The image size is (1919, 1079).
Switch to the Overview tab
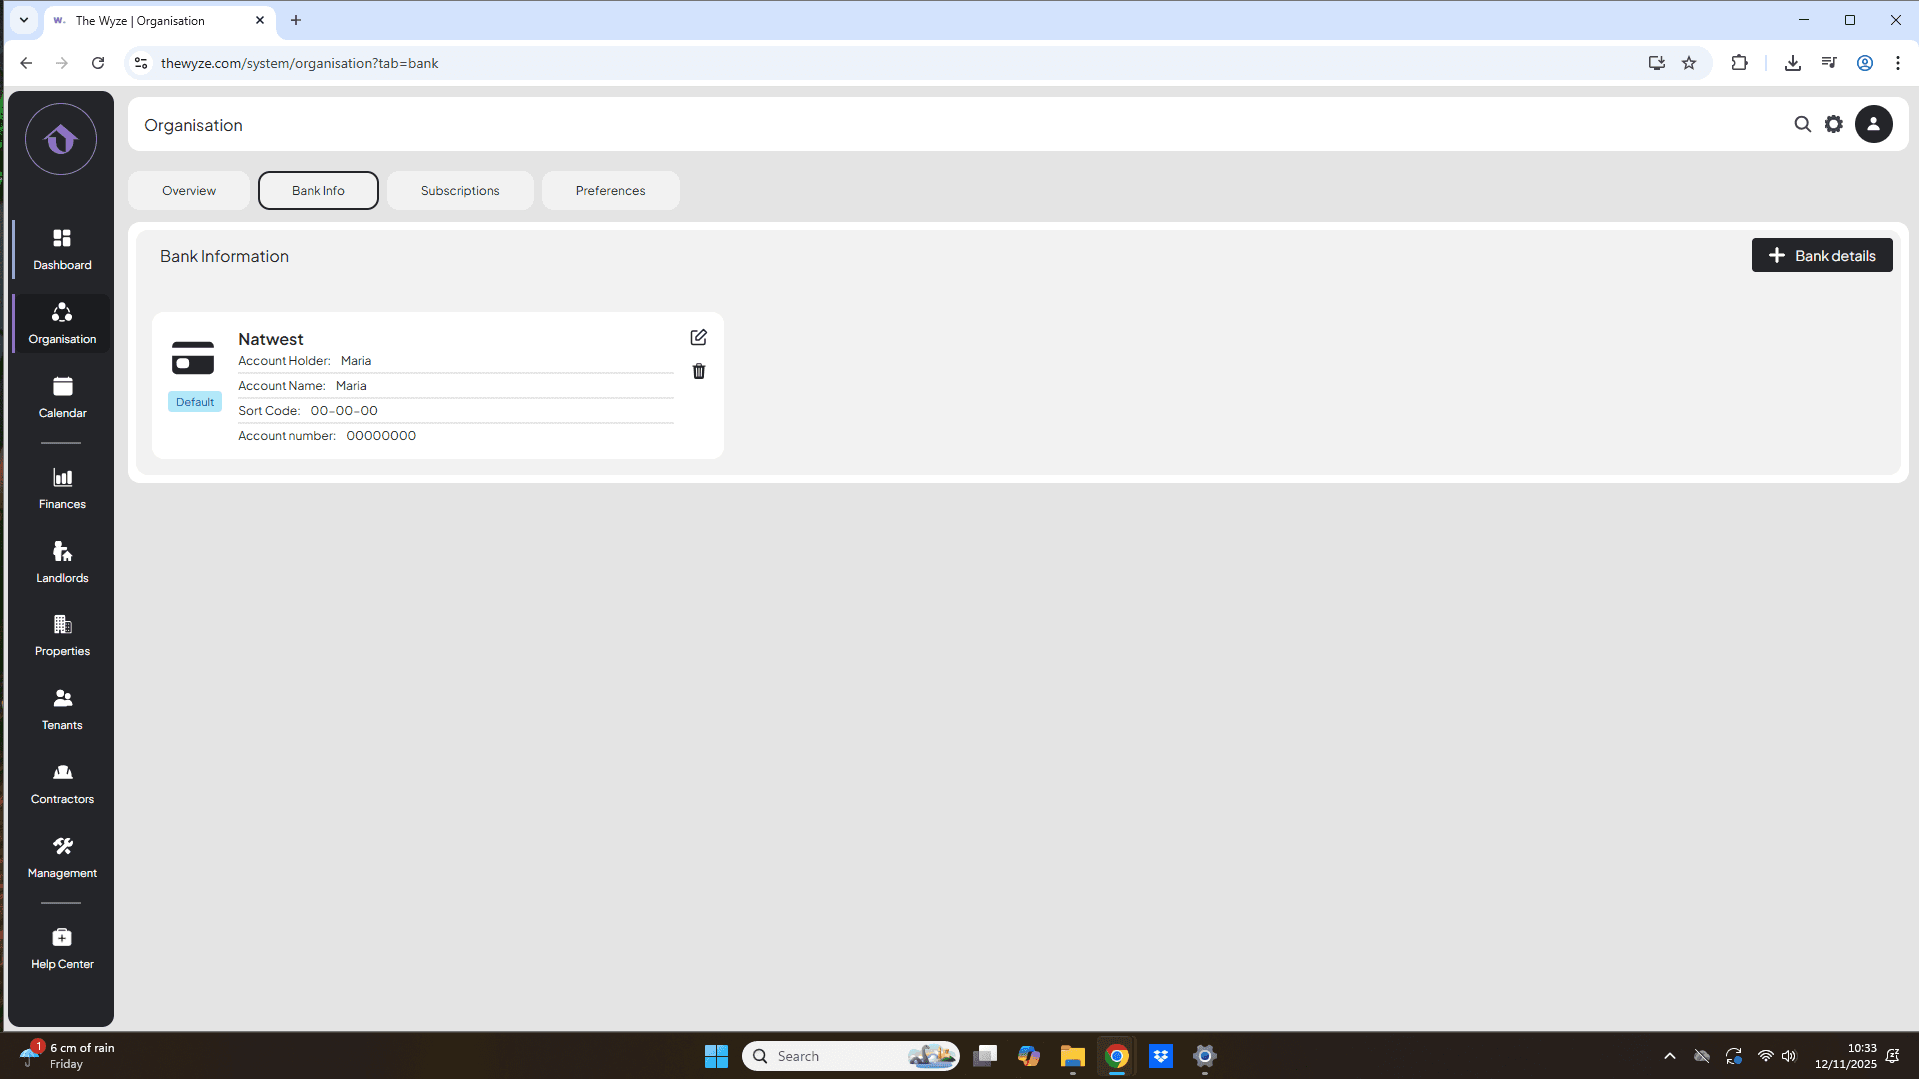189,191
